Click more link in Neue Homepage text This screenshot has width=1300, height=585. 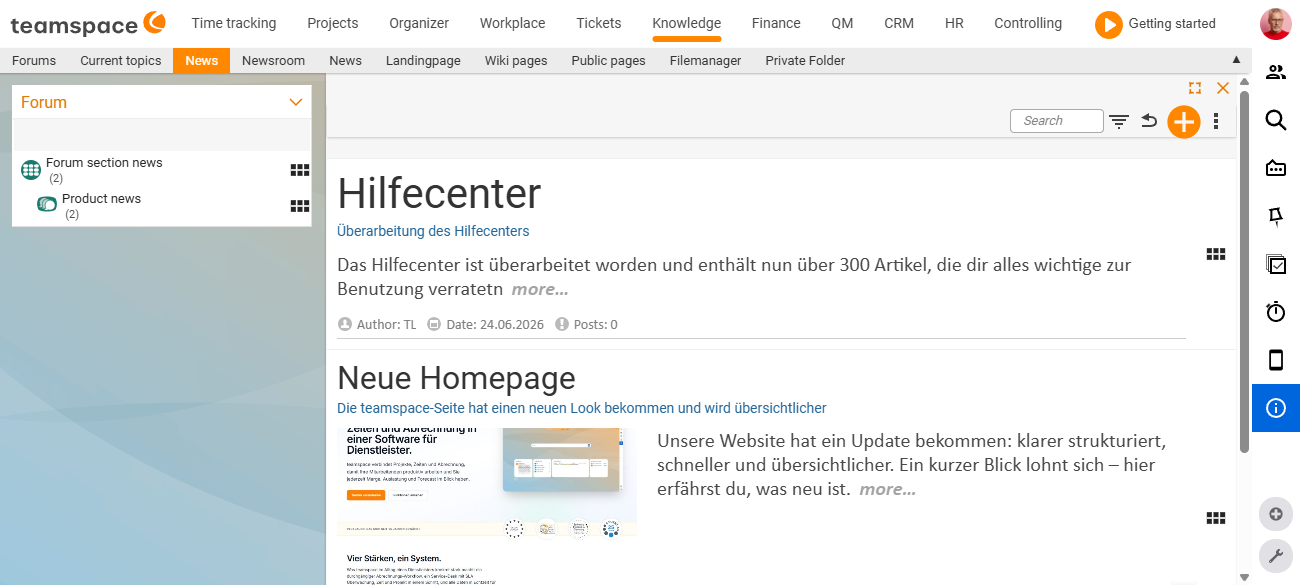(x=887, y=490)
